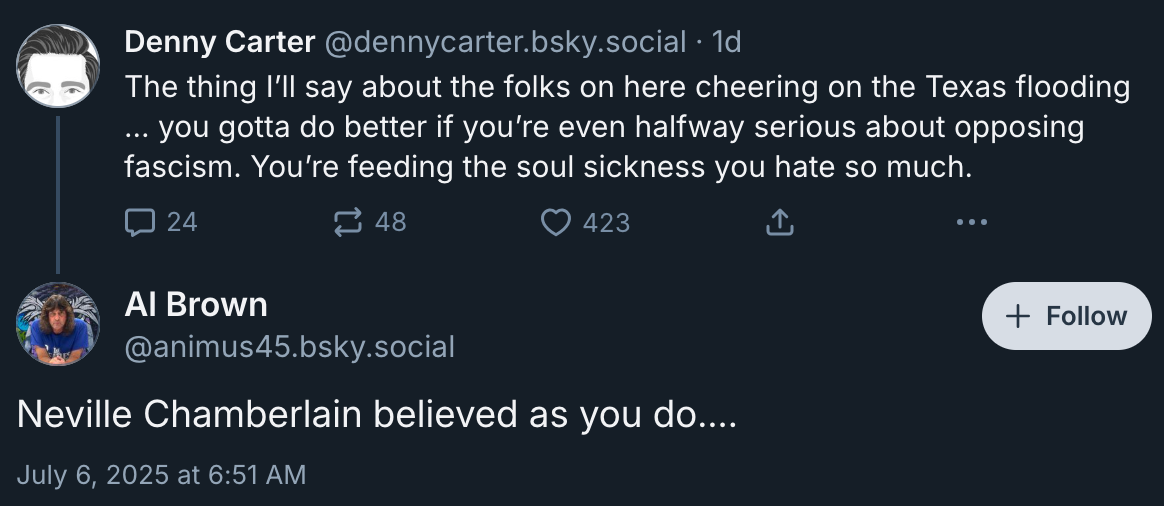Click the Denny Carter display name
The image size is (1164, 506).
(x=219, y=42)
